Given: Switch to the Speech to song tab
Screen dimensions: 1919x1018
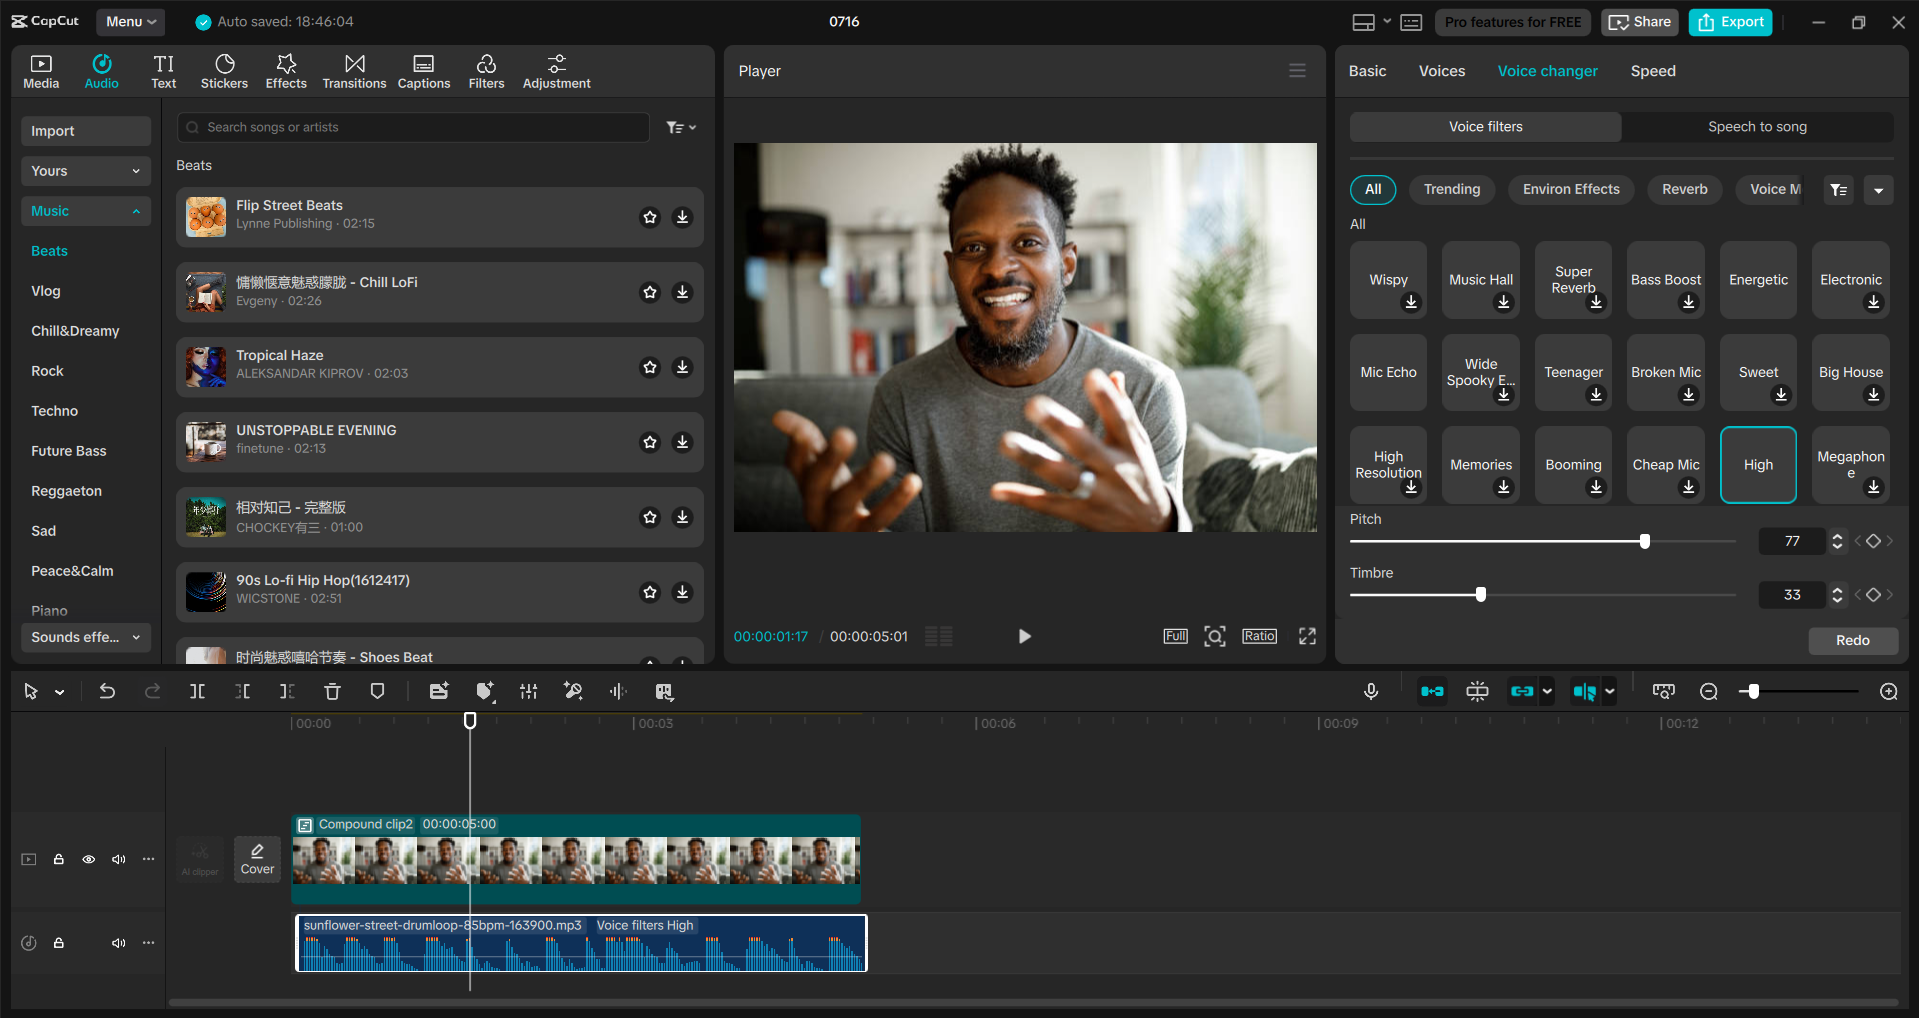Looking at the screenshot, I should tap(1757, 126).
